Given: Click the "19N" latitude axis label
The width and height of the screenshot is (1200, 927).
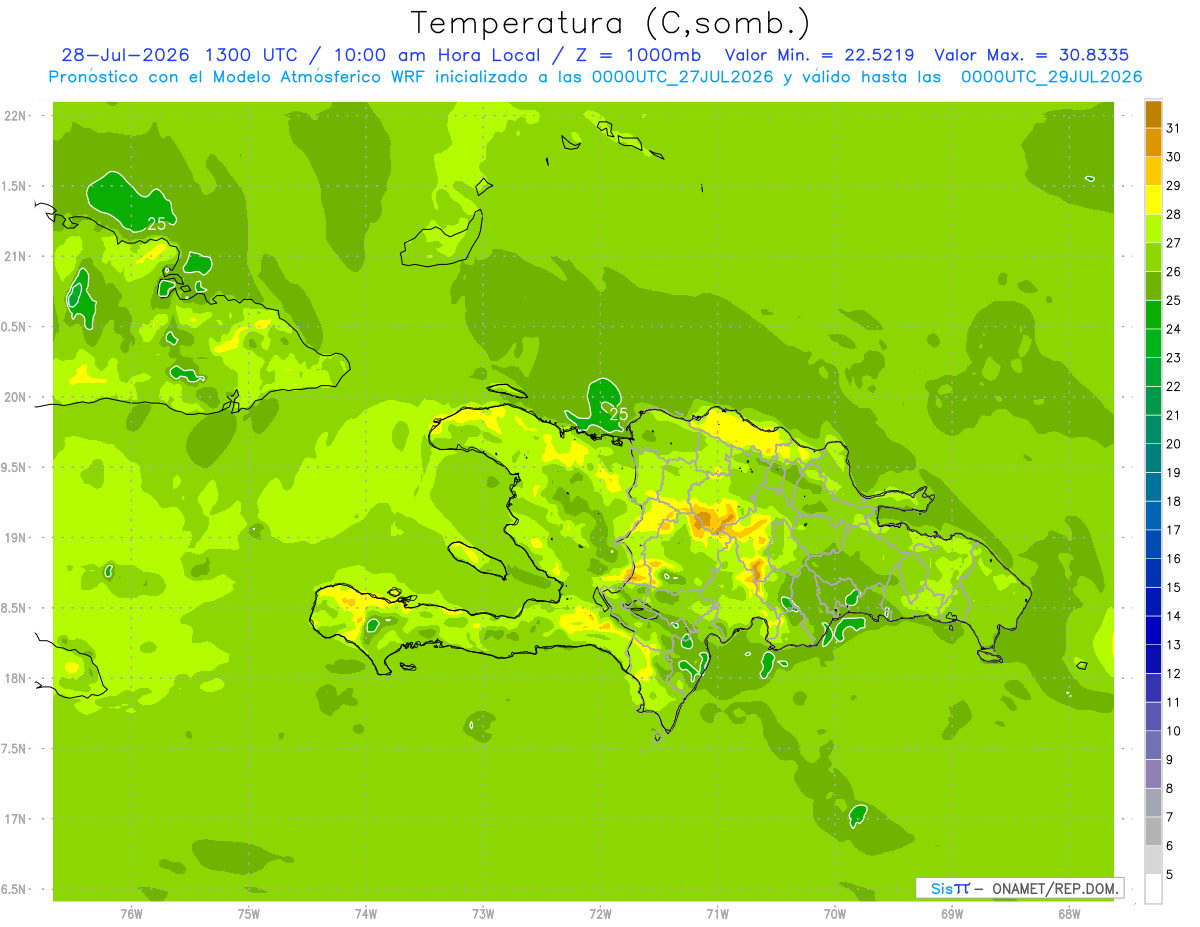Looking at the screenshot, I should pyautogui.click(x=15, y=538).
